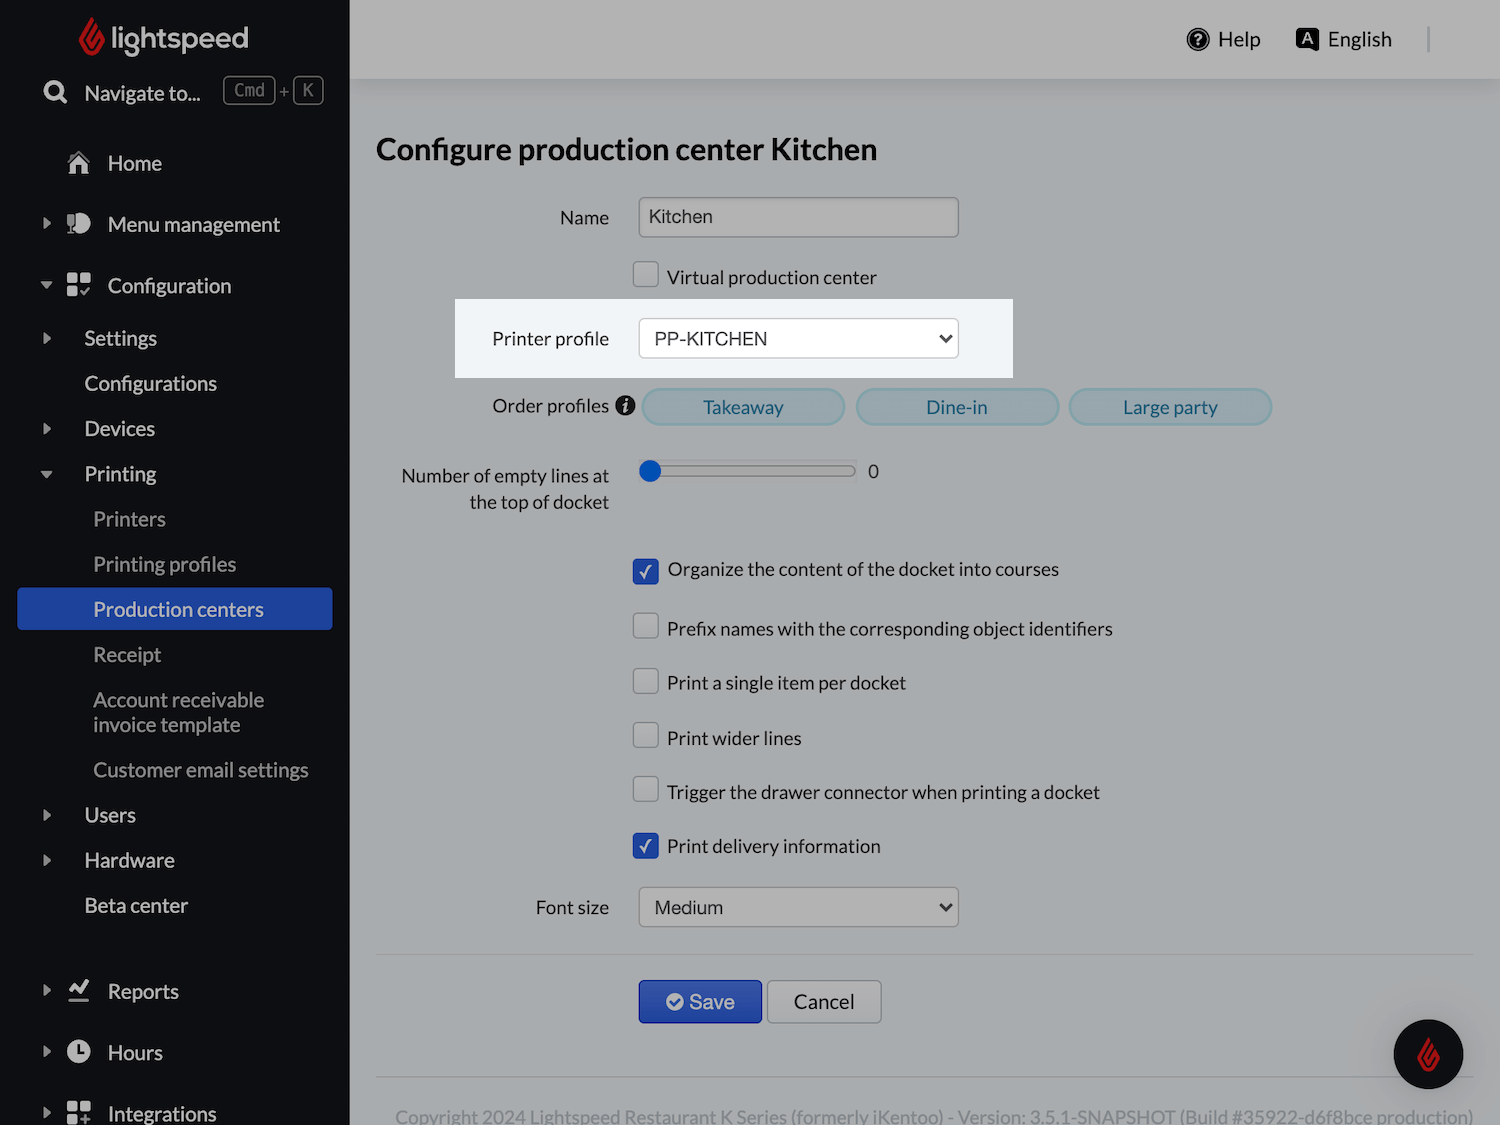The width and height of the screenshot is (1500, 1125).
Task: Click the Navigate to search icon
Action: coord(56,93)
